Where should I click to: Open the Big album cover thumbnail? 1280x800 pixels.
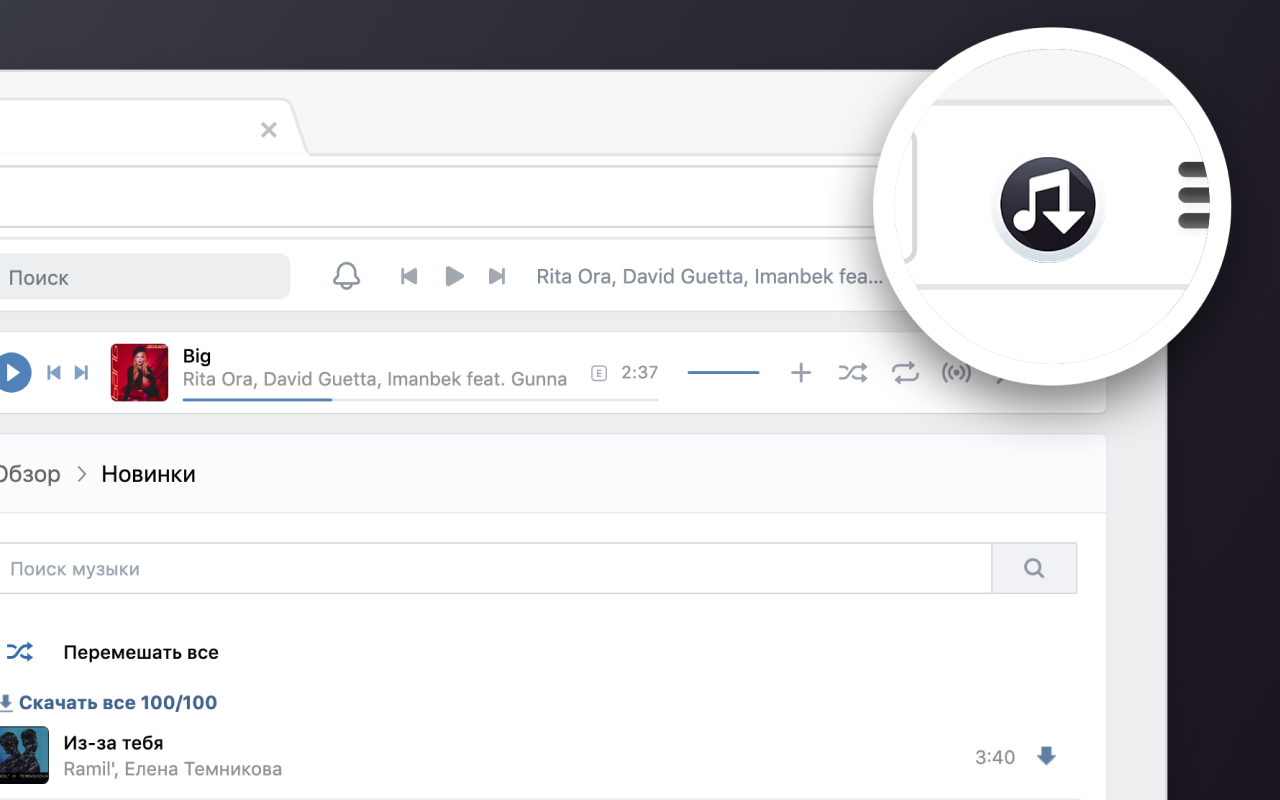coord(139,373)
